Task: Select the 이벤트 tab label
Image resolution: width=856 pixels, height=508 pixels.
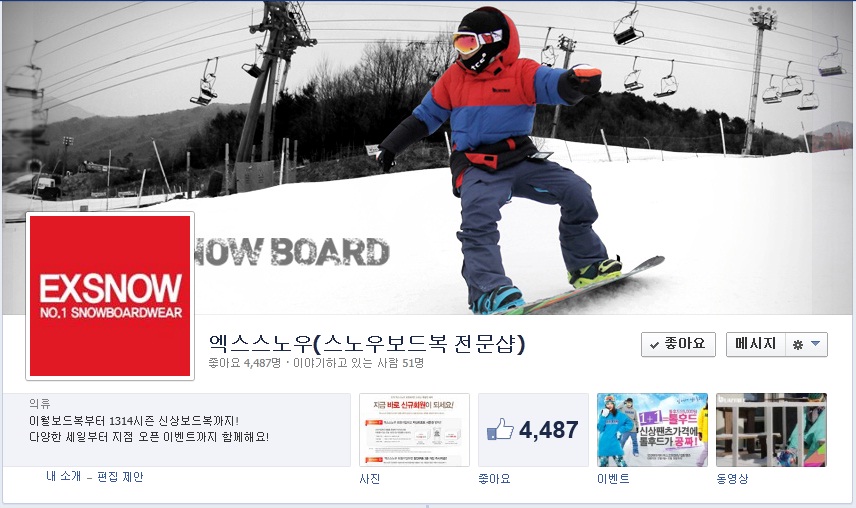Action: tap(613, 479)
